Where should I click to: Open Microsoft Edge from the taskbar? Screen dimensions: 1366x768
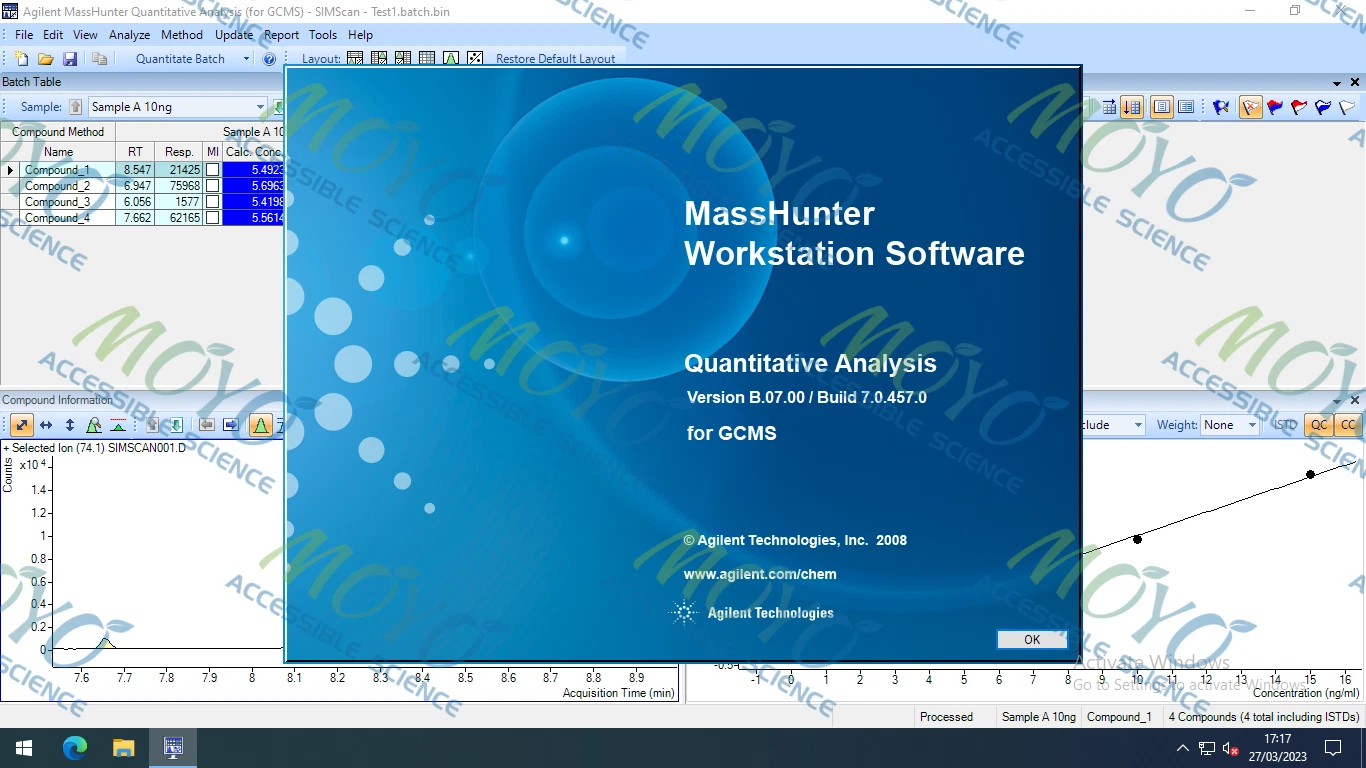point(75,747)
